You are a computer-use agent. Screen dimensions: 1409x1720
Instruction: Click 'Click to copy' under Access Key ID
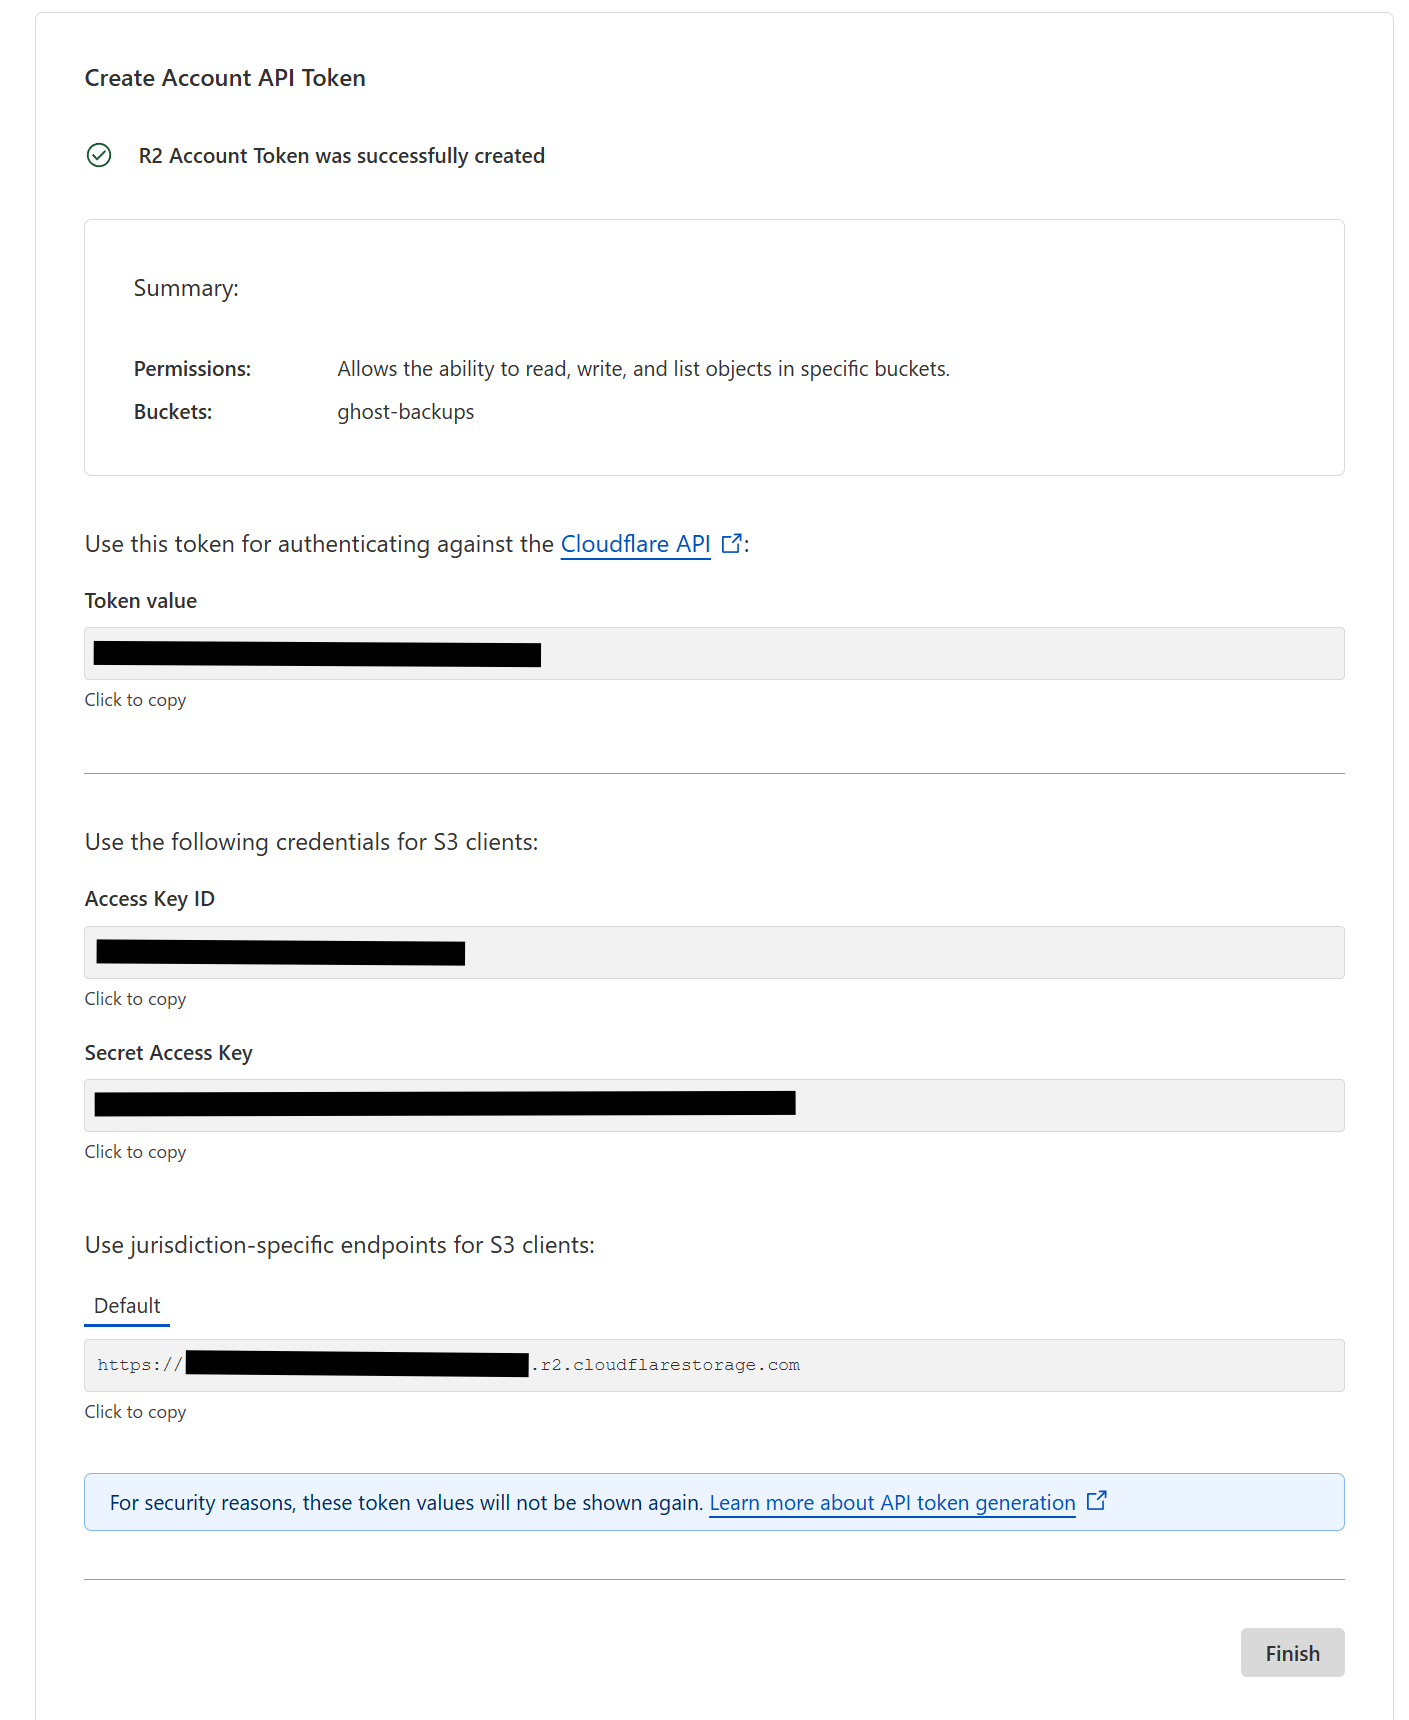pyautogui.click(x=135, y=999)
